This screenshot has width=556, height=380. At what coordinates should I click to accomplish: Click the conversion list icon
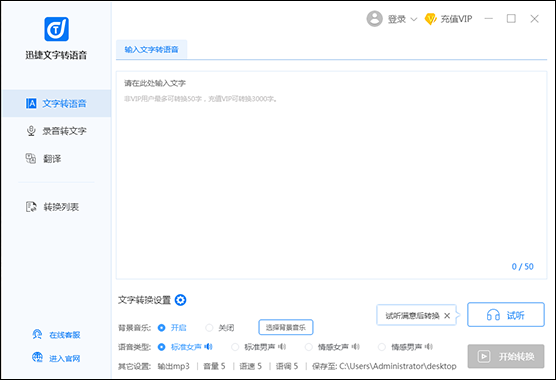click(31, 207)
